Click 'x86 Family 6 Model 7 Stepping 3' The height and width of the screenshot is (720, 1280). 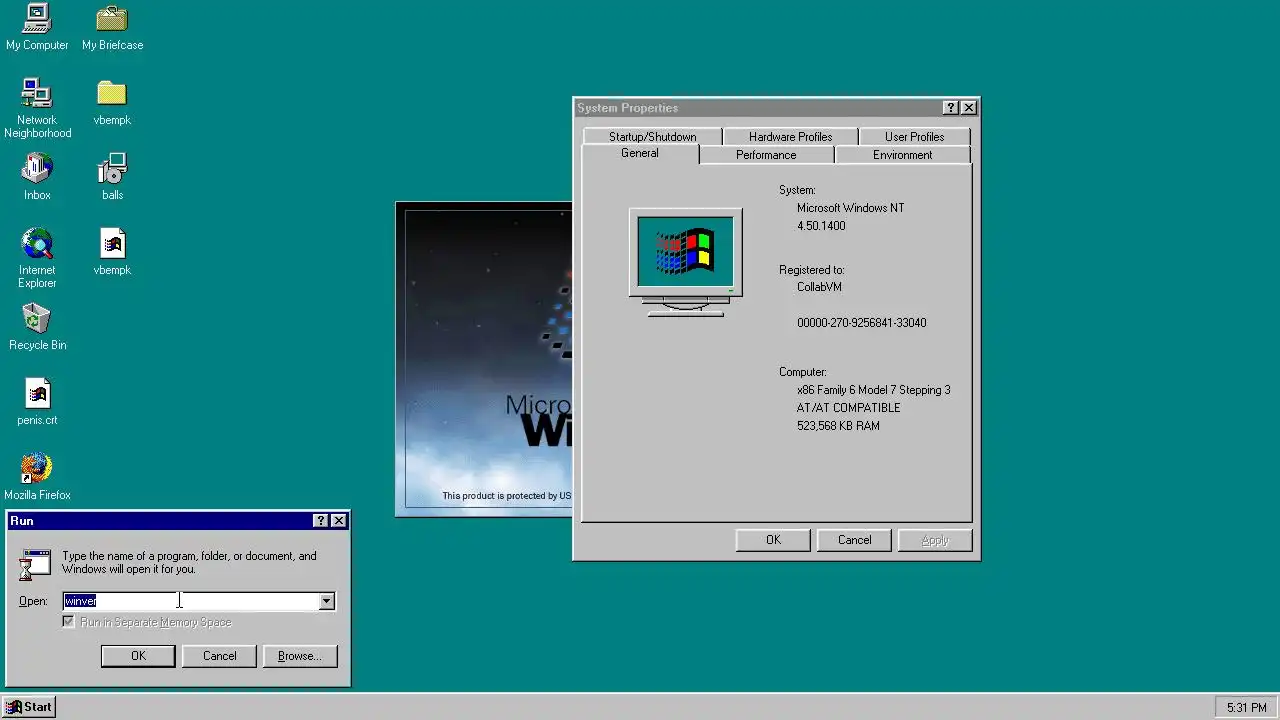(x=873, y=390)
